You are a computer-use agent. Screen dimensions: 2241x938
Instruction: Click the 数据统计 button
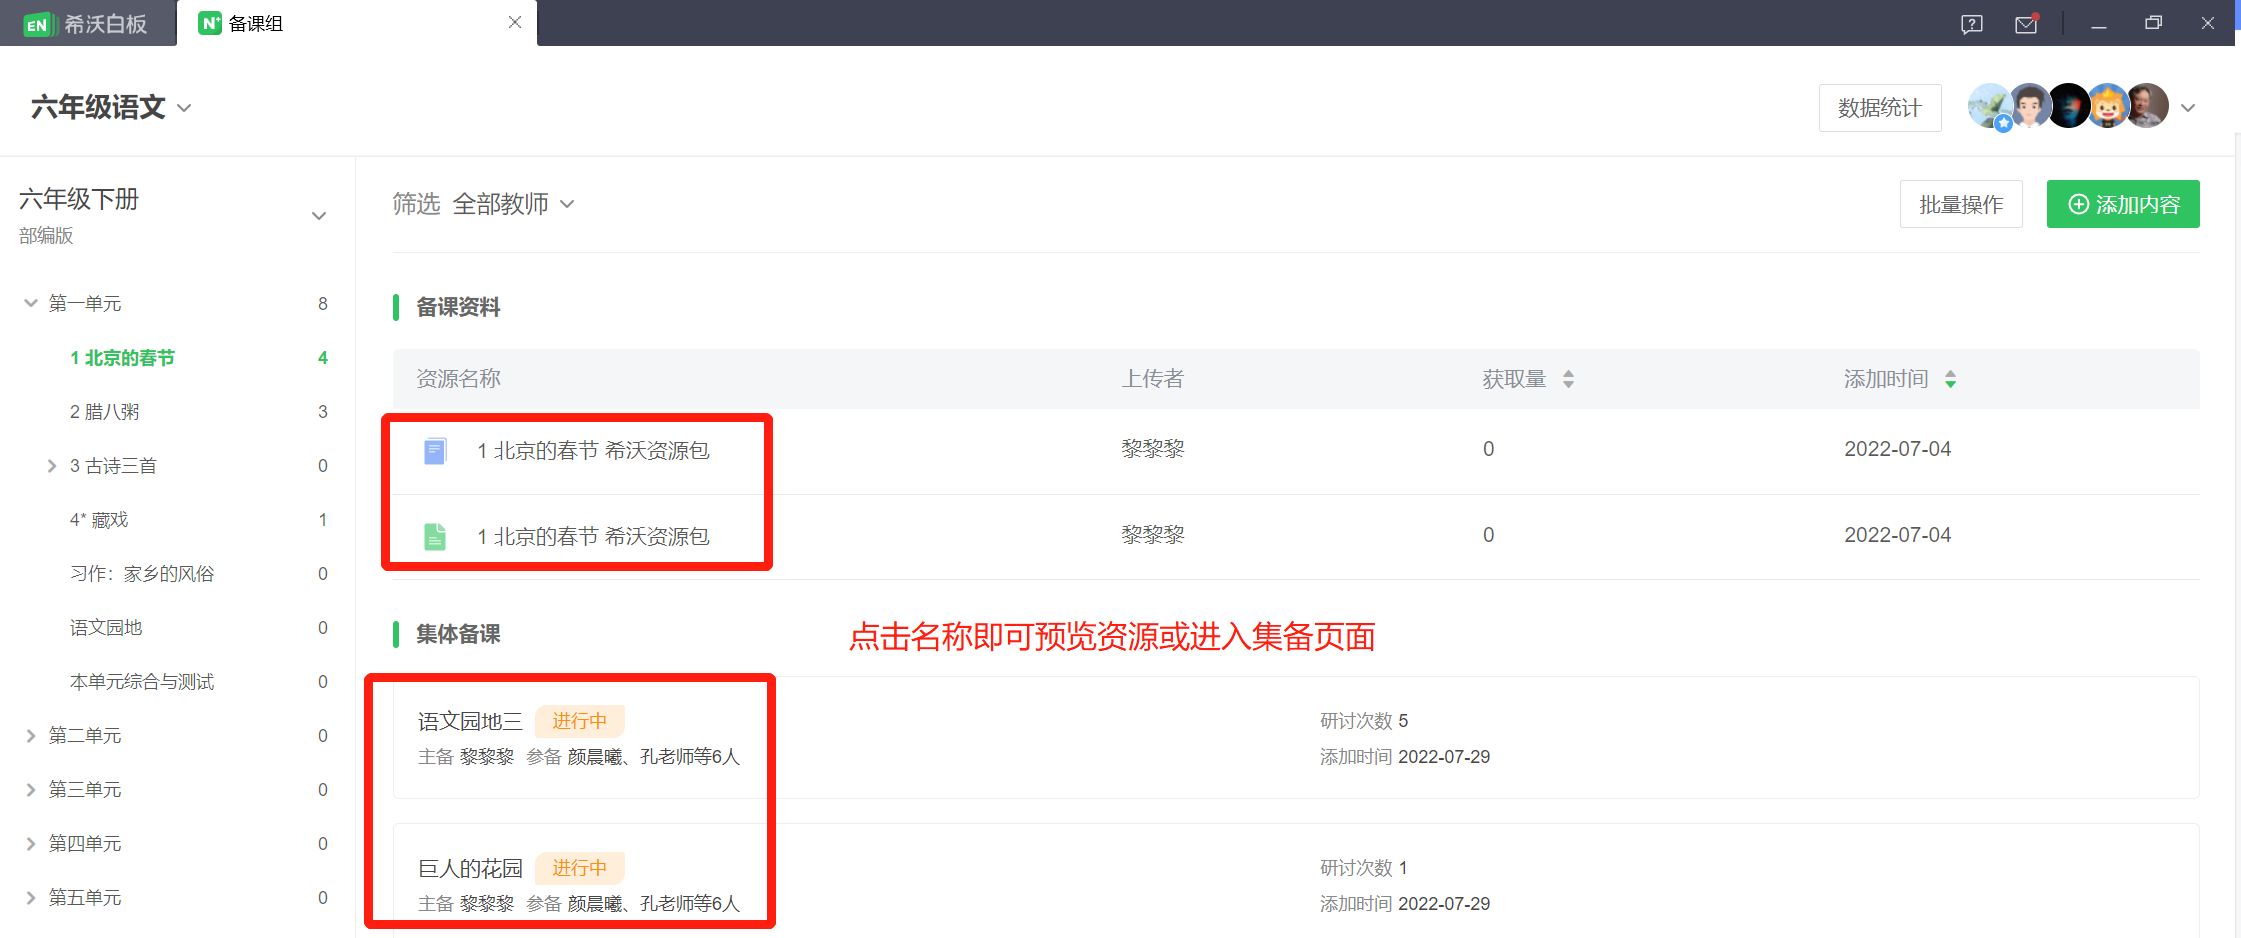tap(1880, 108)
